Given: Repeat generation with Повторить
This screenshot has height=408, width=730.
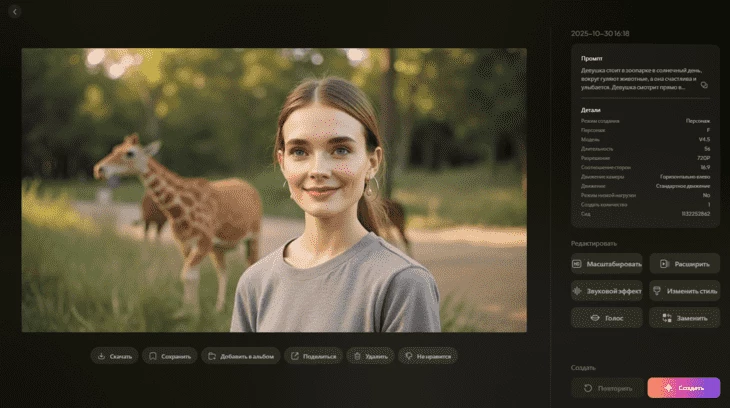Looking at the screenshot, I should 606,388.
